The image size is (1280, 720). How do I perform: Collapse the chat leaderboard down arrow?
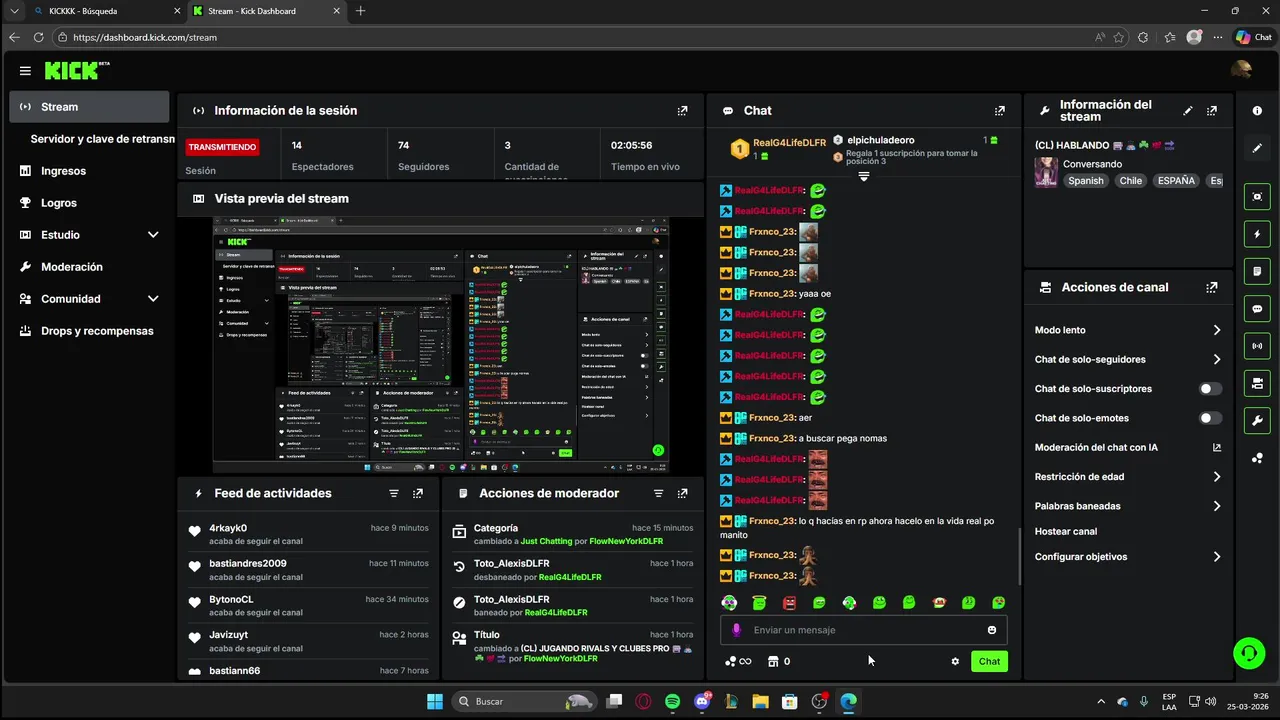coord(864,176)
